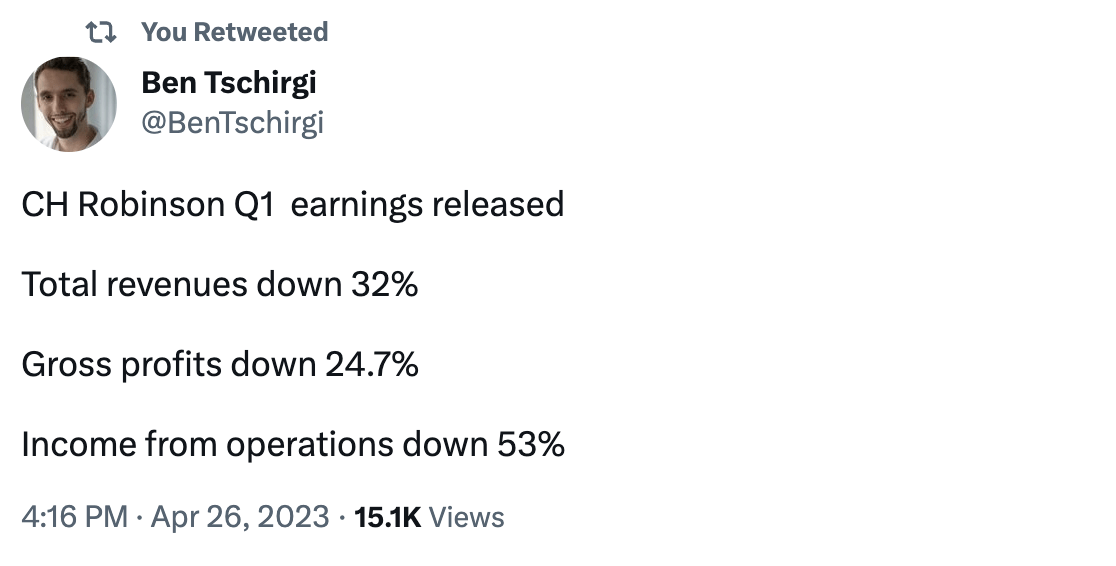This screenshot has width=1116, height=566.
Task: Open the "You Retweeted" label
Action: (x=234, y=32)
